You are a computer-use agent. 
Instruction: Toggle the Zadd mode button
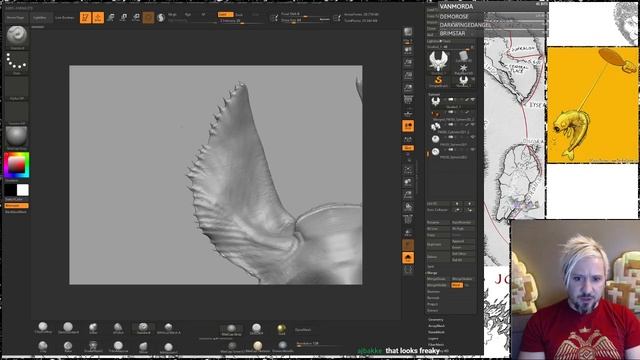225,14
